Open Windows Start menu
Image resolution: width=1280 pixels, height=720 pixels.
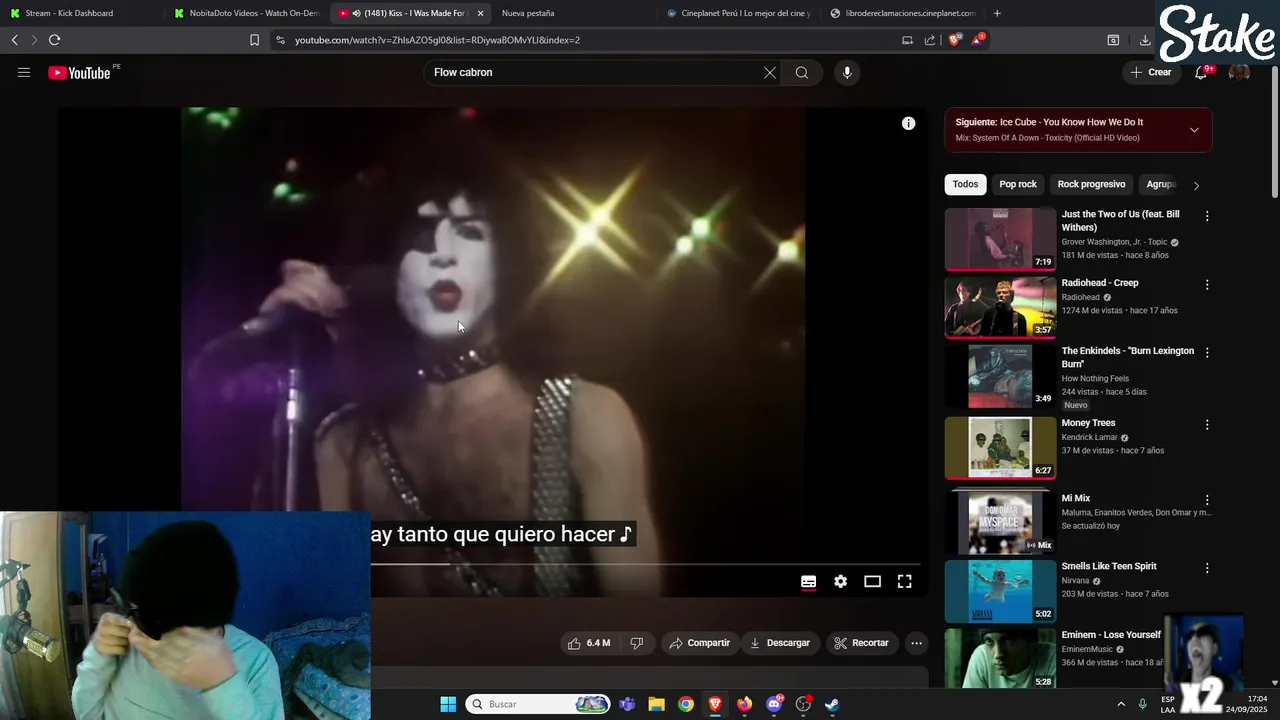pos(448,704)
